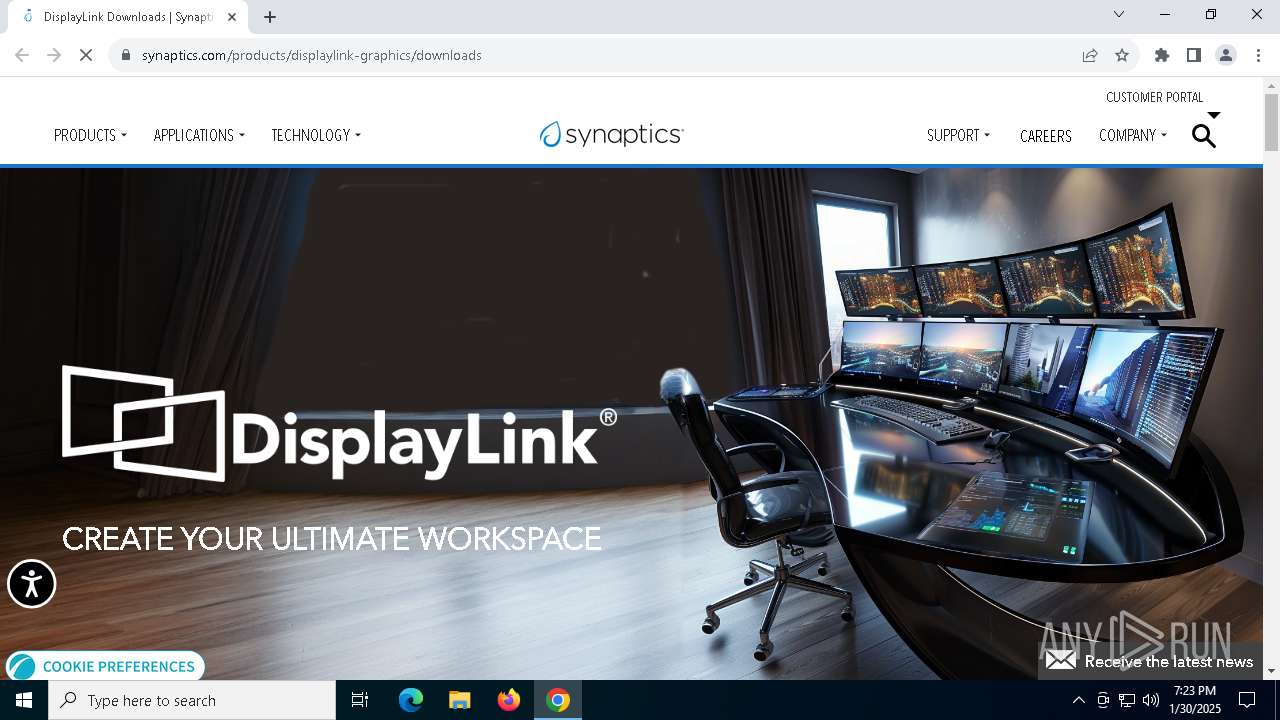
Task: Open volume control in system tray
Action: click(1151, 700)
